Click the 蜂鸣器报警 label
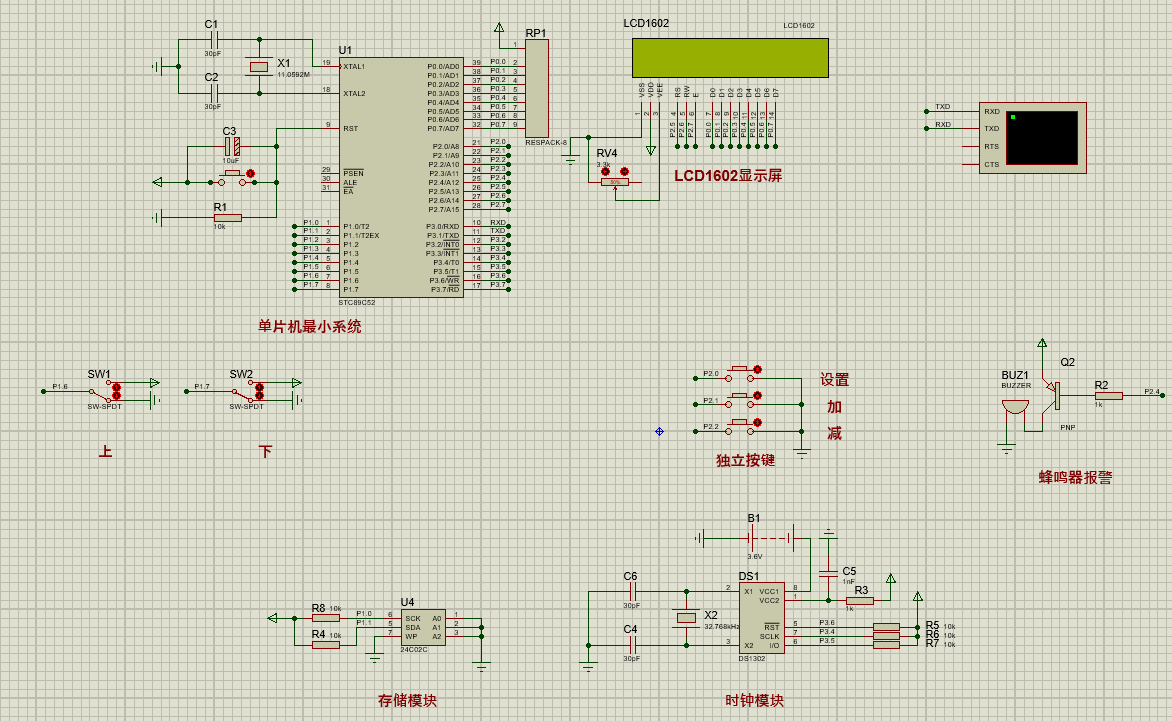Screen dimensions: 1172x721 1076,477
